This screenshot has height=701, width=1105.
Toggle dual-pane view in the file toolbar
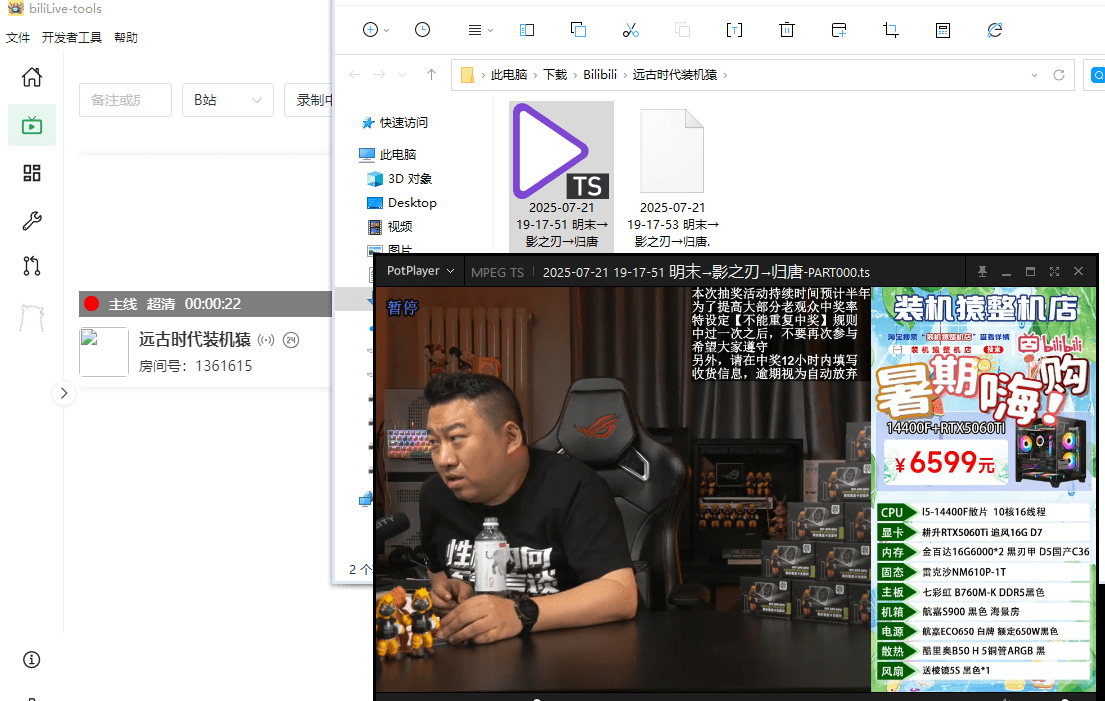point(527,29)
